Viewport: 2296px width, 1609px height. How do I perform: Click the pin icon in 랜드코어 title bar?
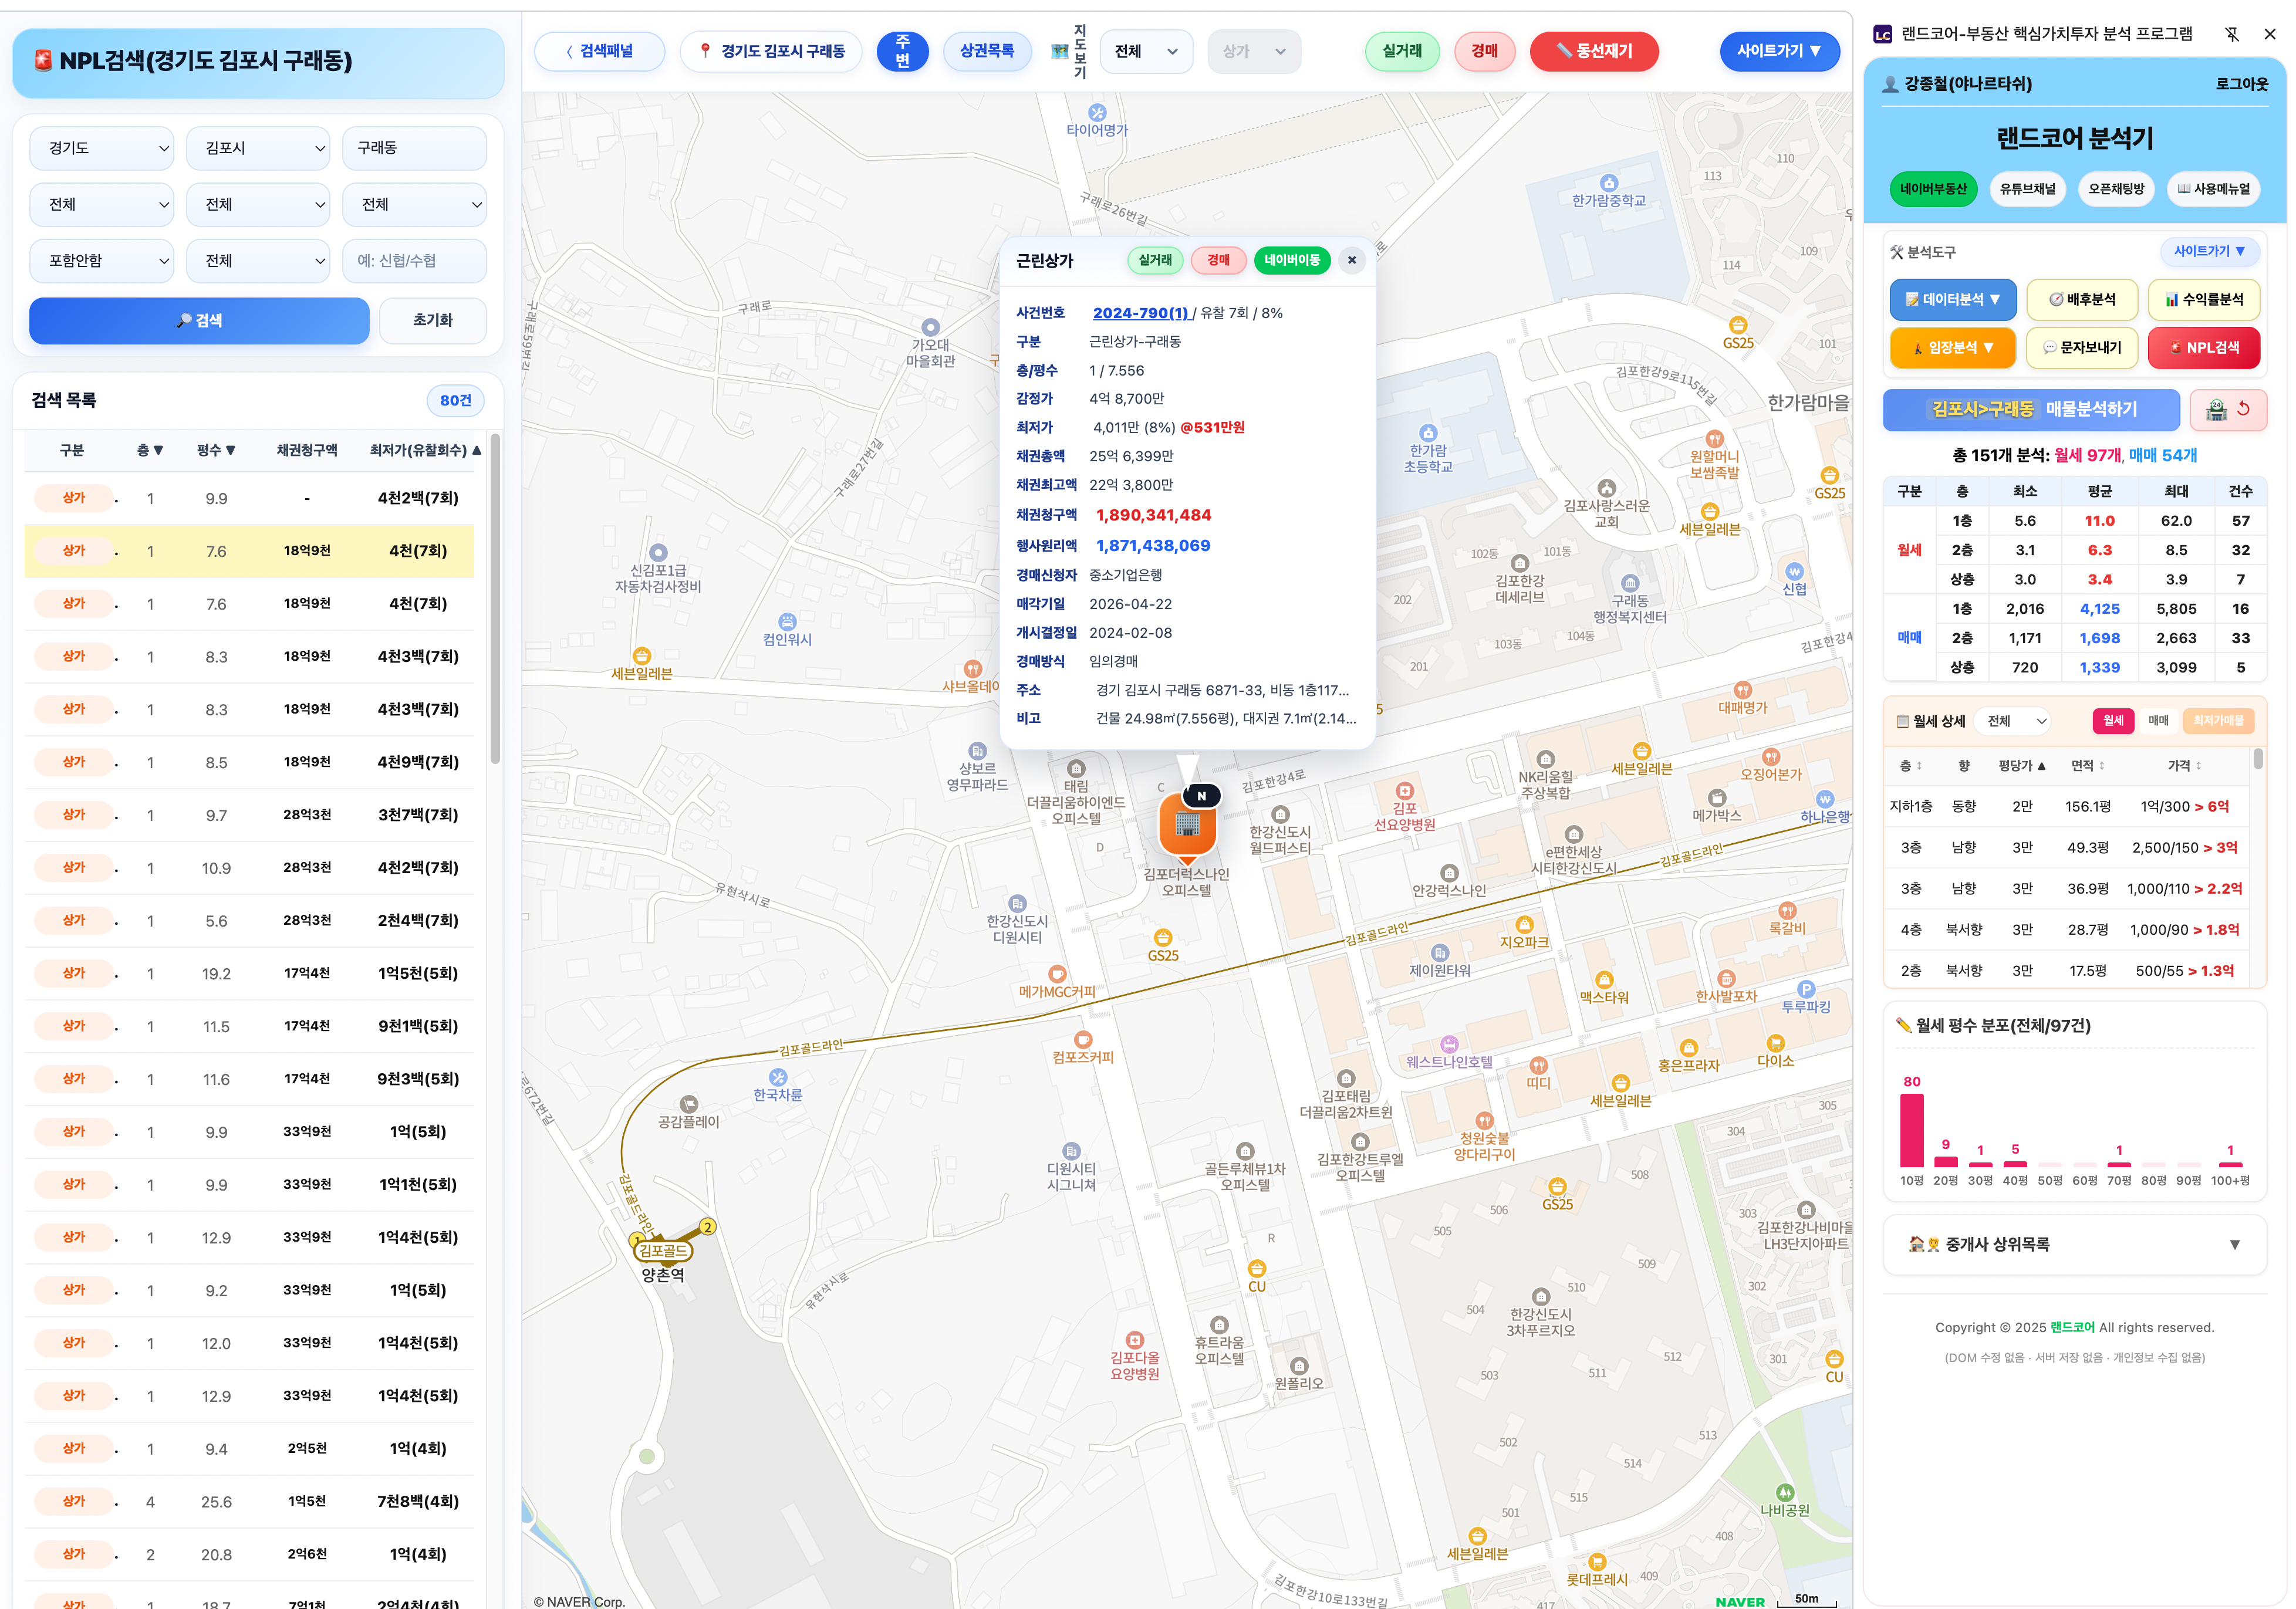pyautogui.click(x=2231, y=34)
